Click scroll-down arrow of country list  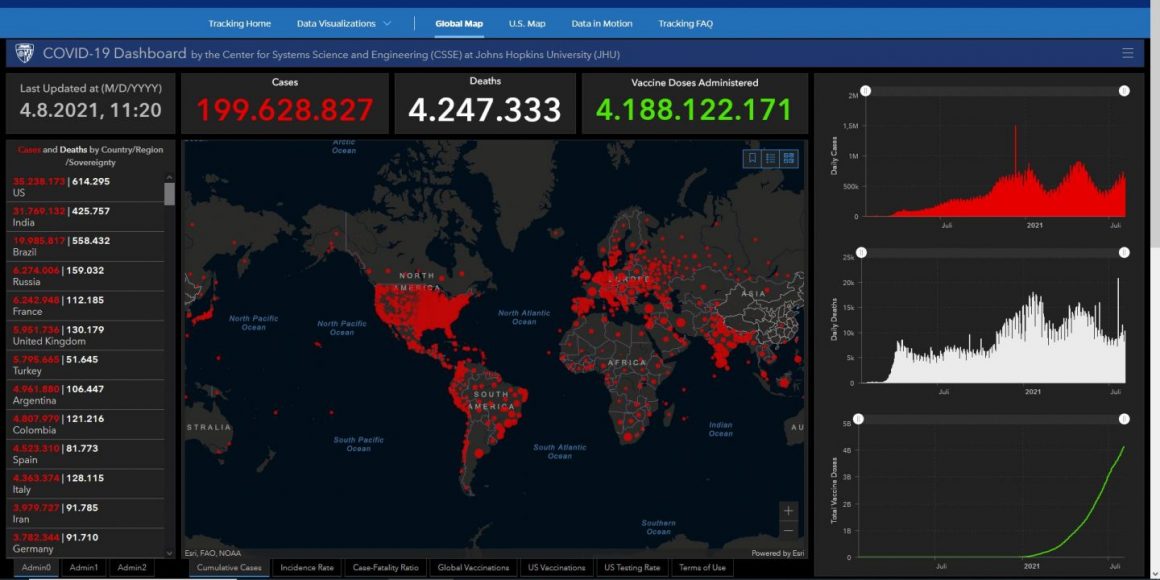click(x=169, y=553)
